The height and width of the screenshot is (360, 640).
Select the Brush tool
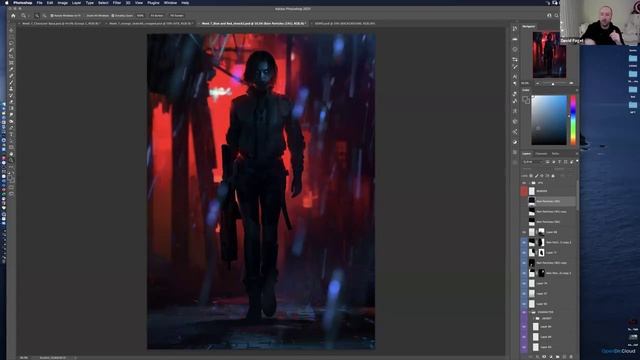pyautogui.click(x=11, y=82)
